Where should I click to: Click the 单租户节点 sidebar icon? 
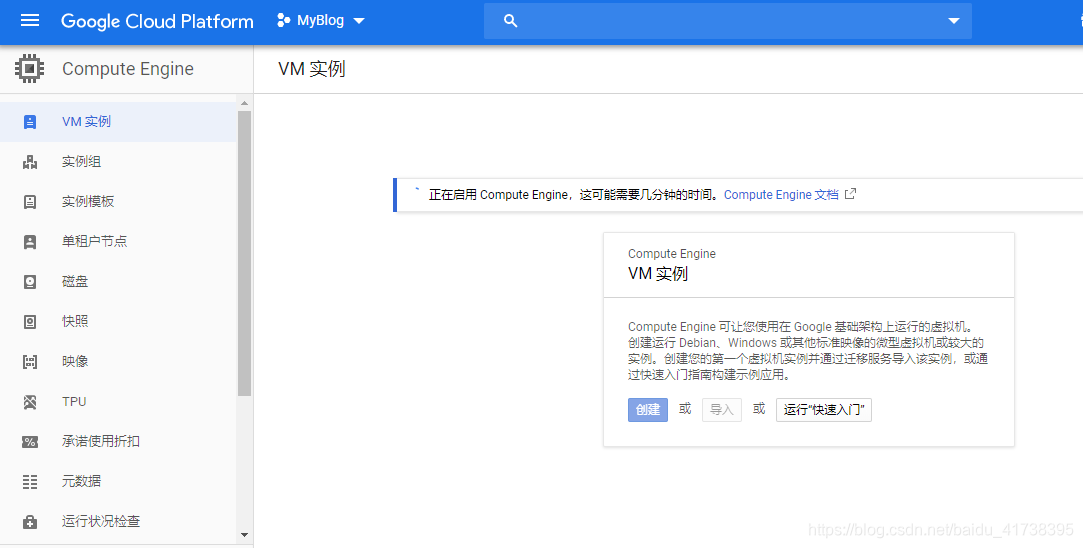(30, 242)
